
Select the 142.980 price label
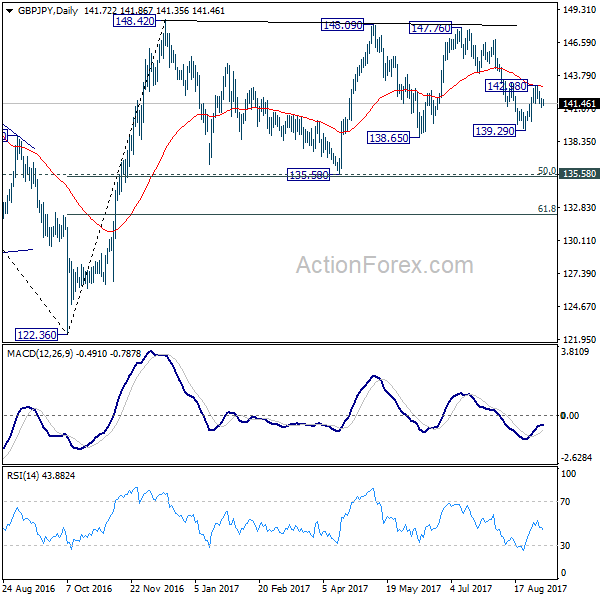506,86
